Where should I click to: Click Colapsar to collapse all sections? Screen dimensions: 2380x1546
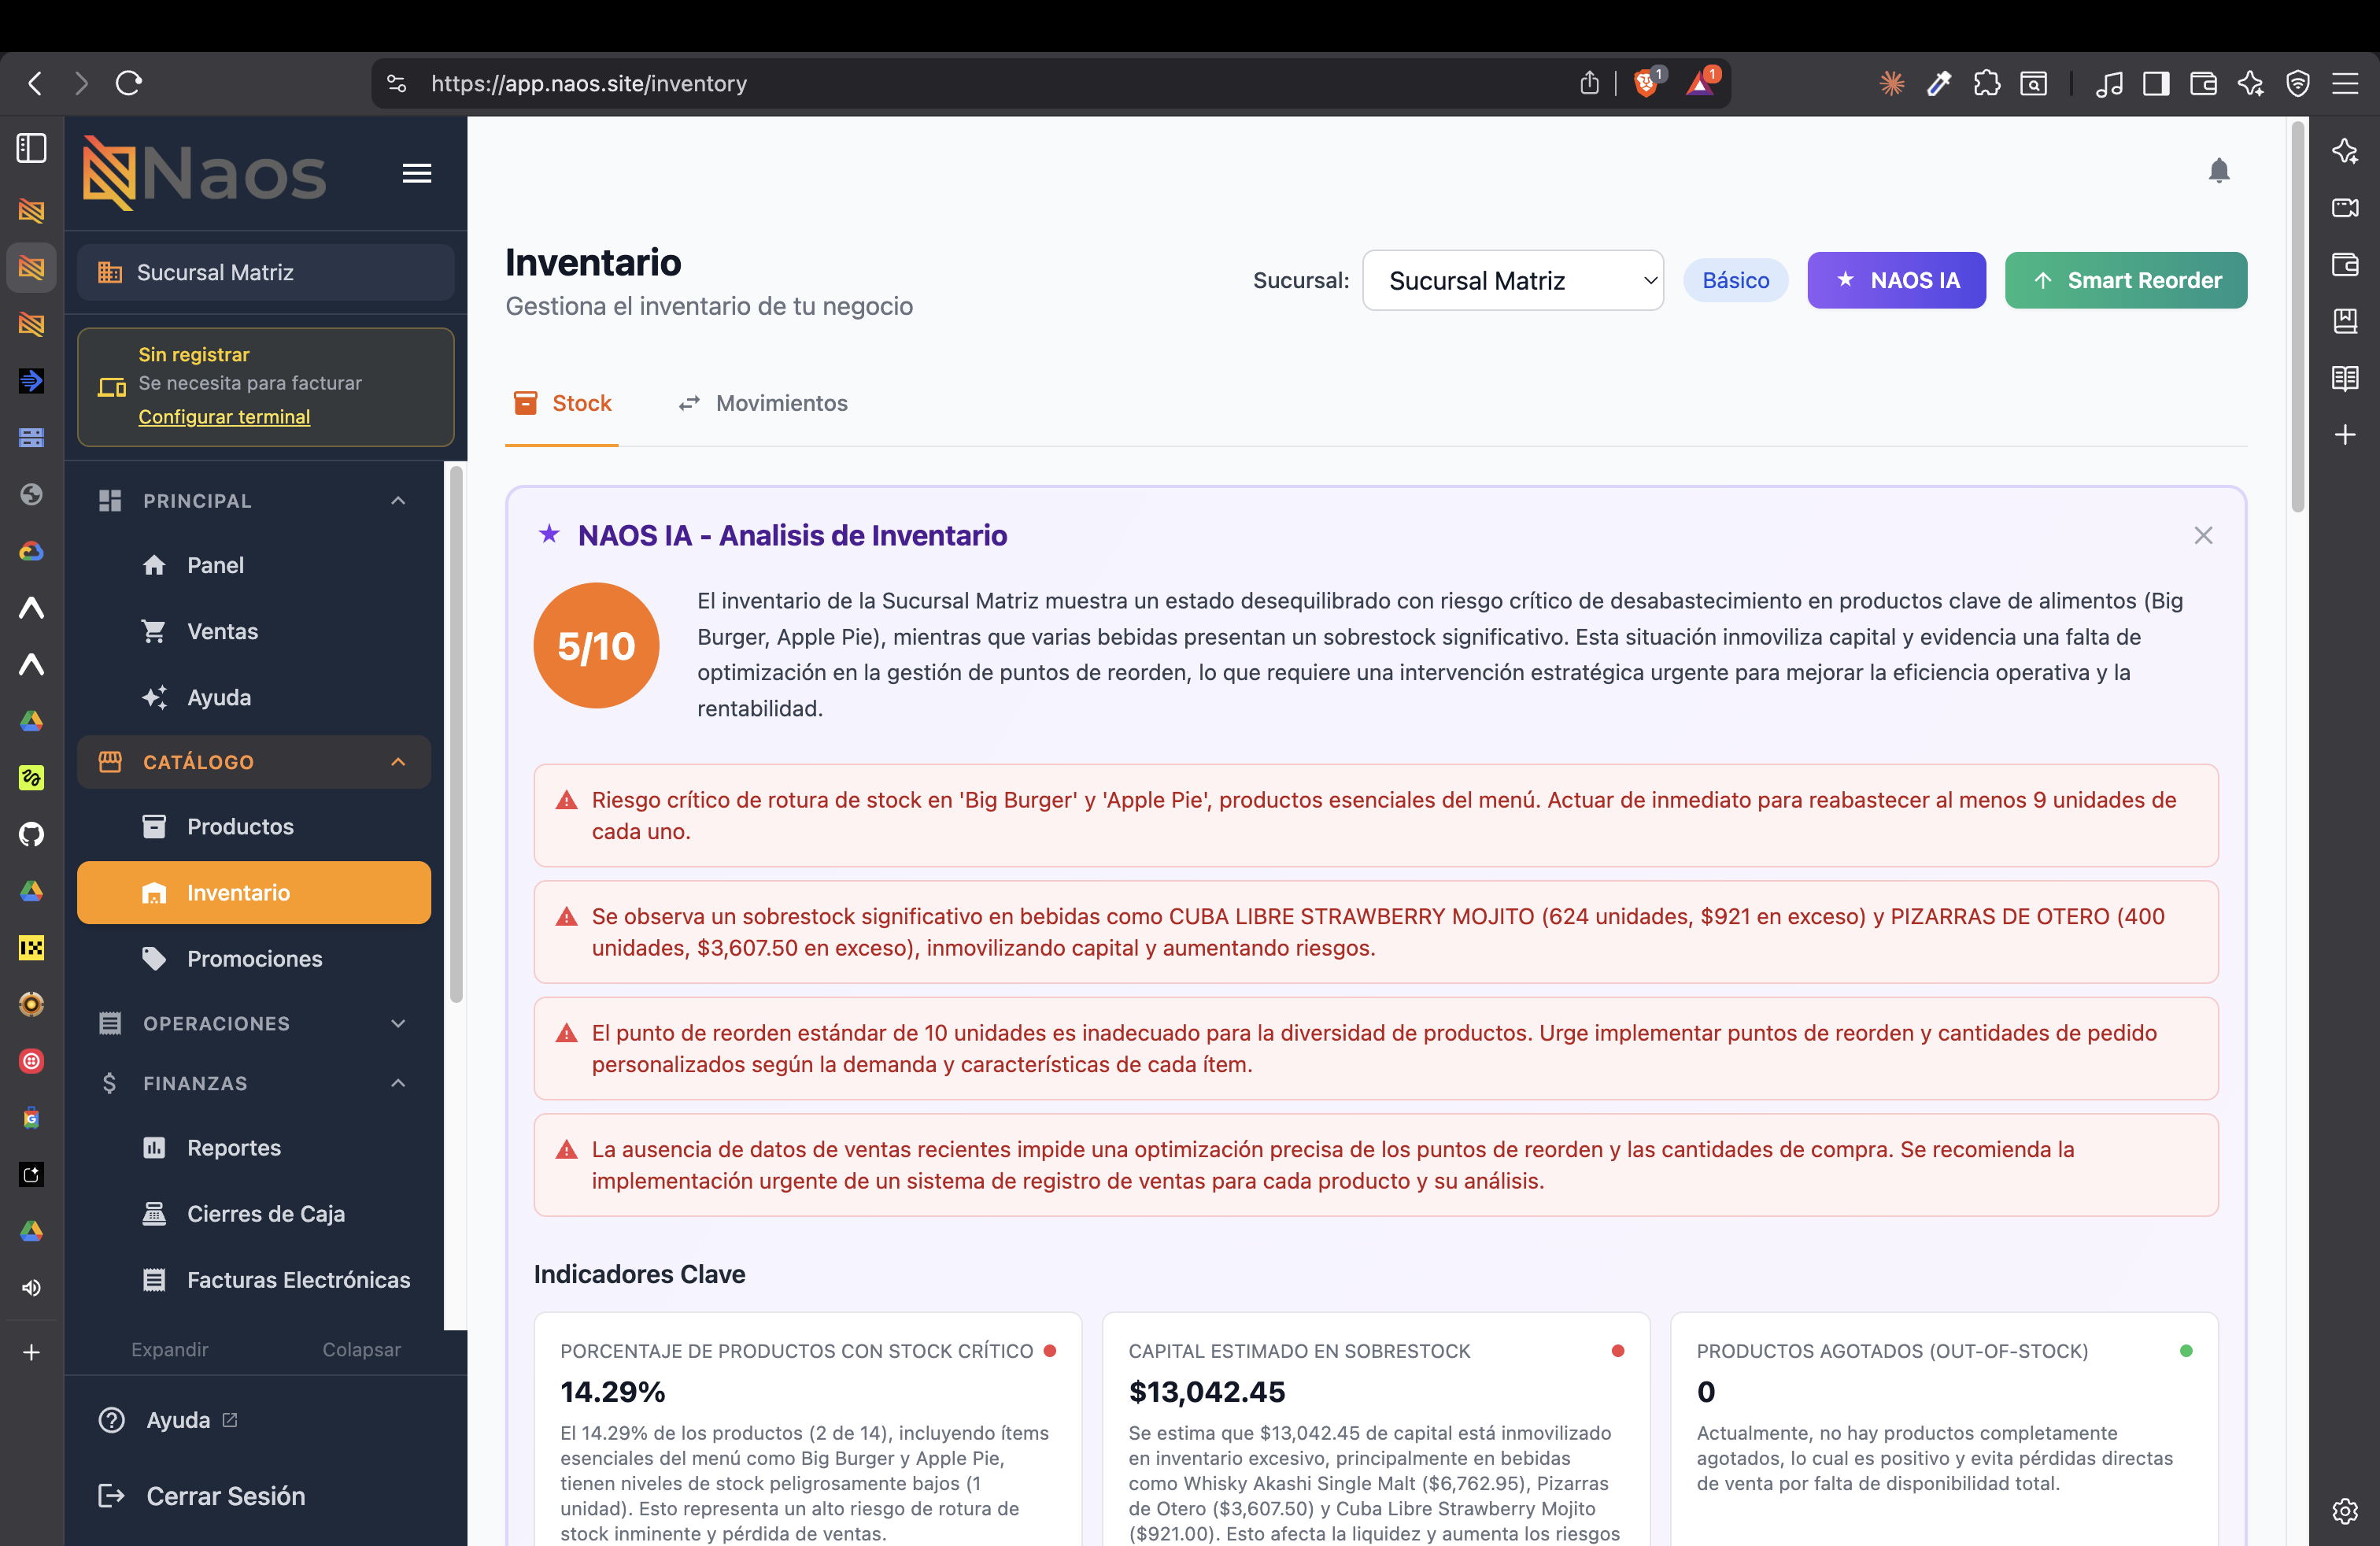click(361, 1349)
